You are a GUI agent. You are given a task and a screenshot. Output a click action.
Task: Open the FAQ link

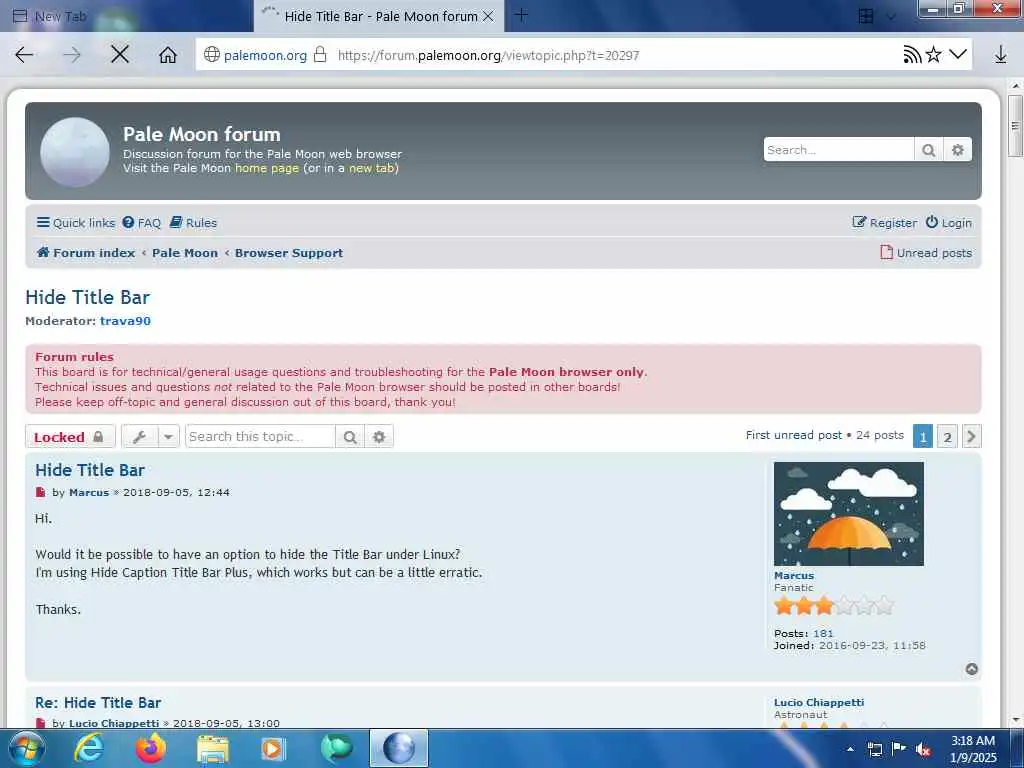pyautogui.click(x=142, y=223)
